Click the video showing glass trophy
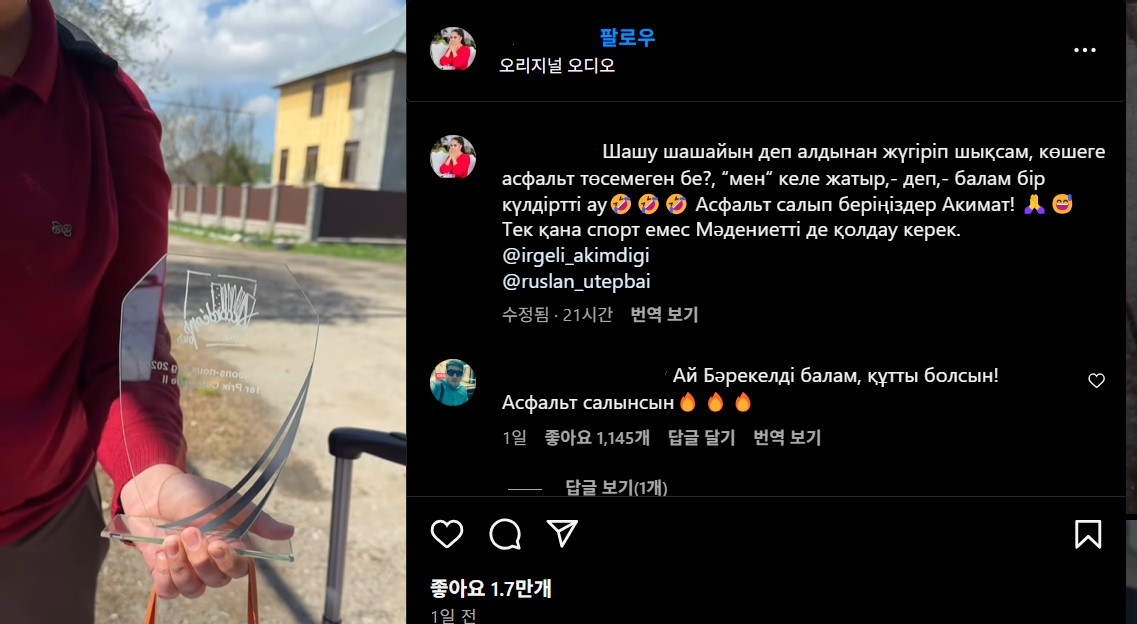The width and height of the screenshot is (1137, 624). 203,312
